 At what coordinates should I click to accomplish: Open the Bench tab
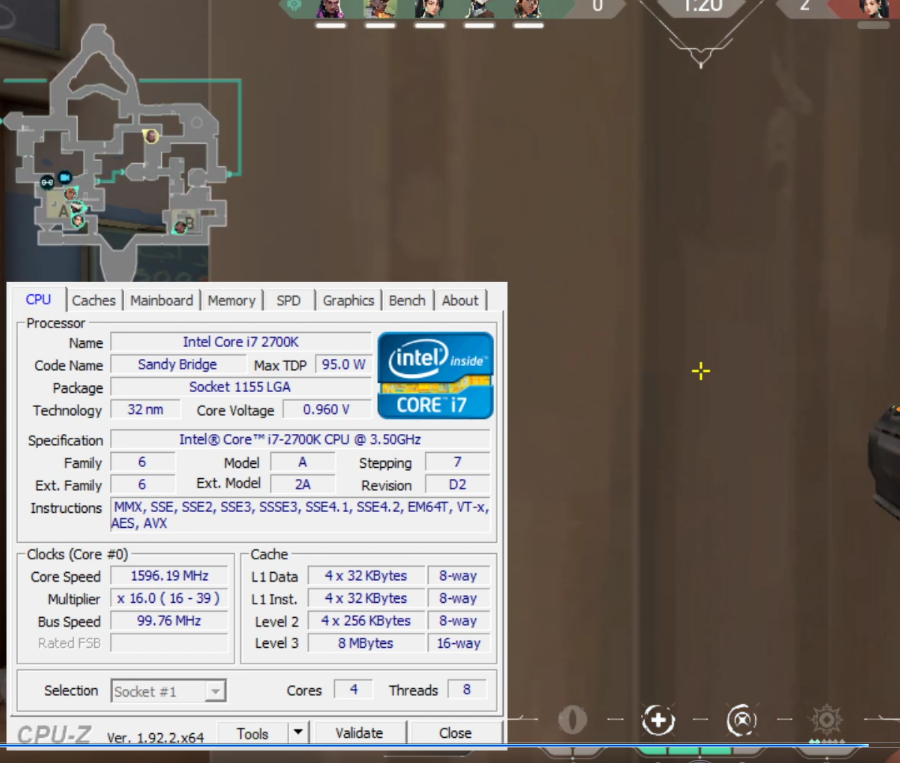tap(407, 300)
